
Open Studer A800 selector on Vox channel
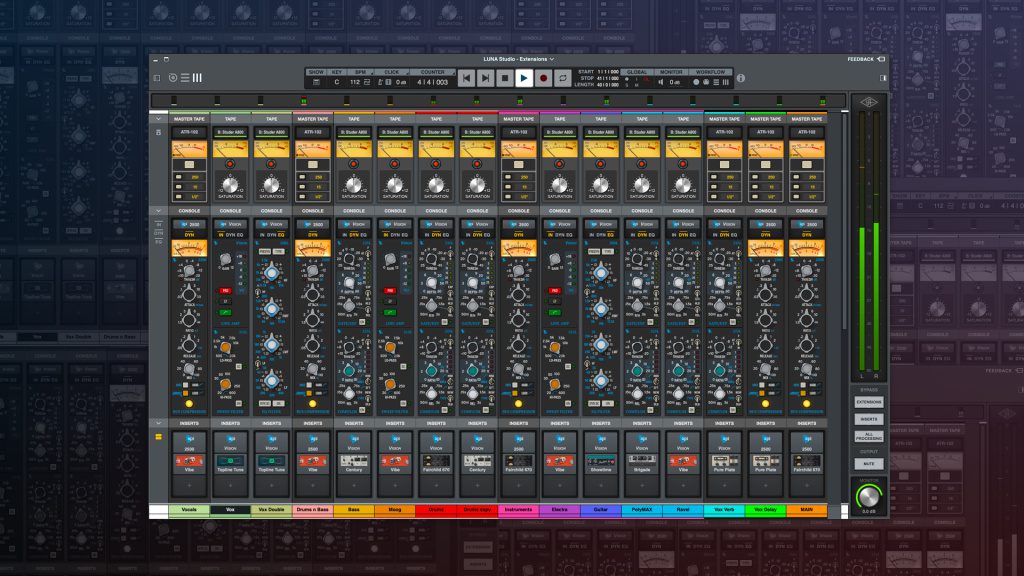[231, 132]
